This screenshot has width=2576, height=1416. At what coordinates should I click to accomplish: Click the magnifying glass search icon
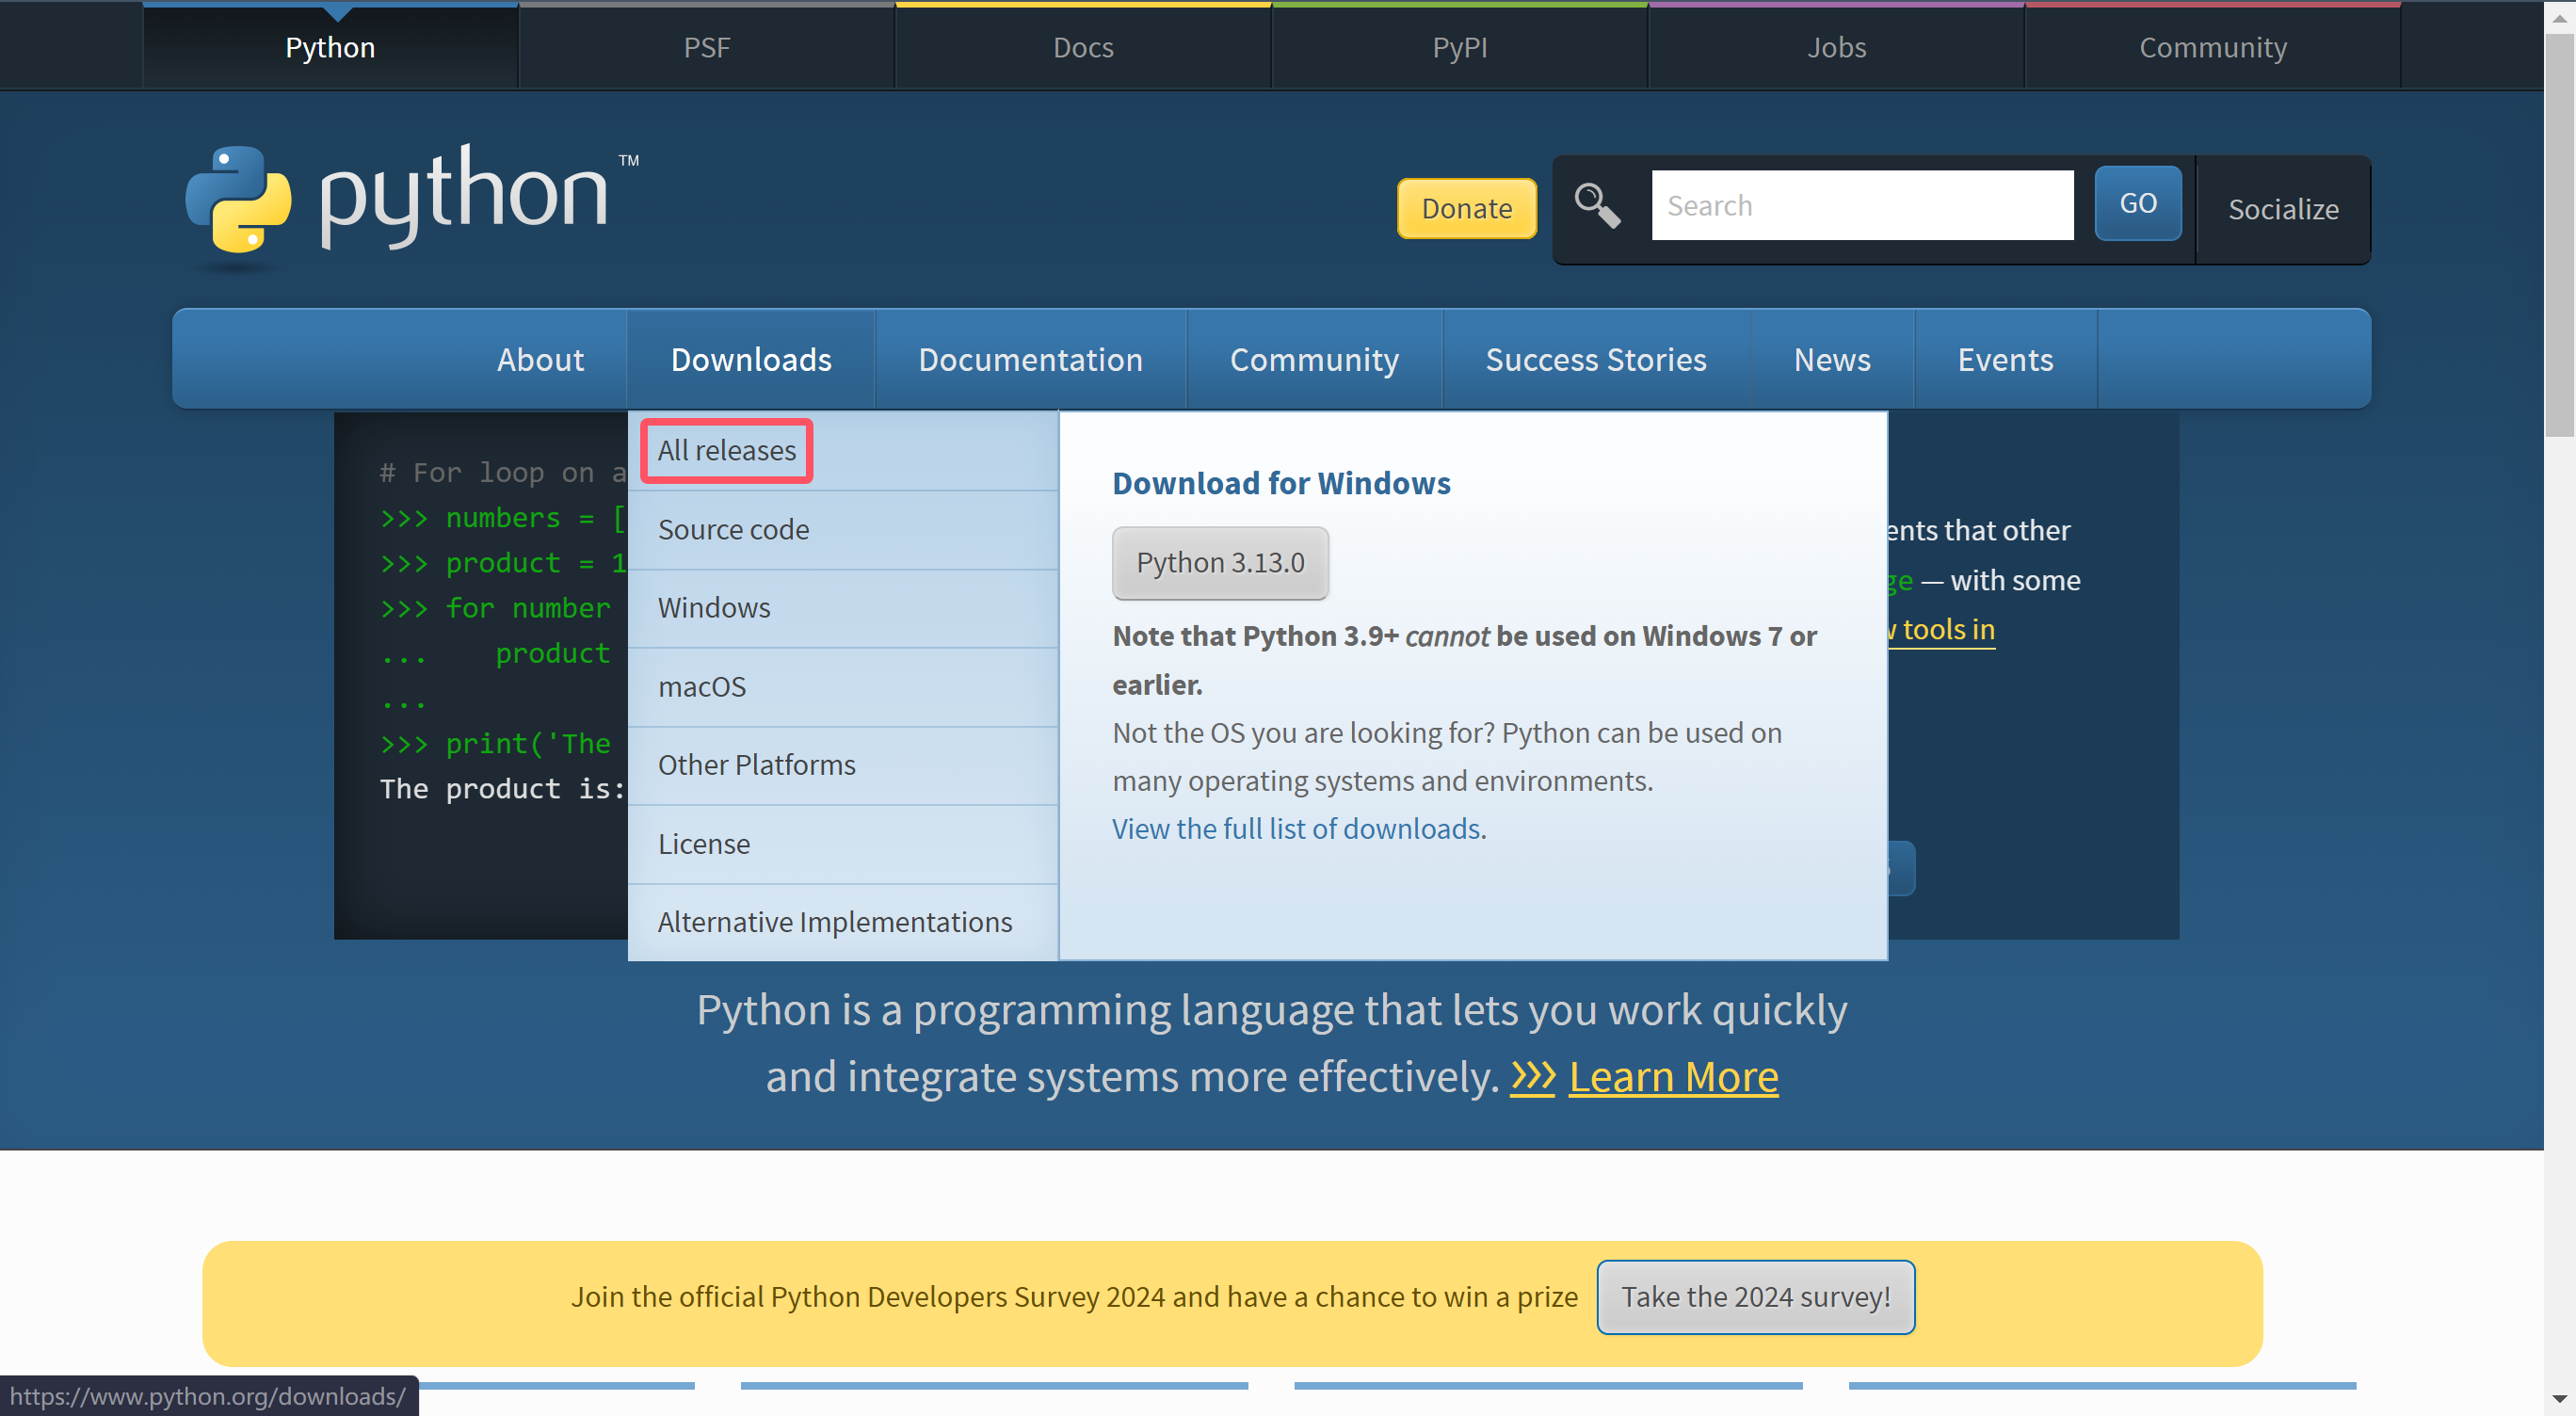(x=1597, y=206)
